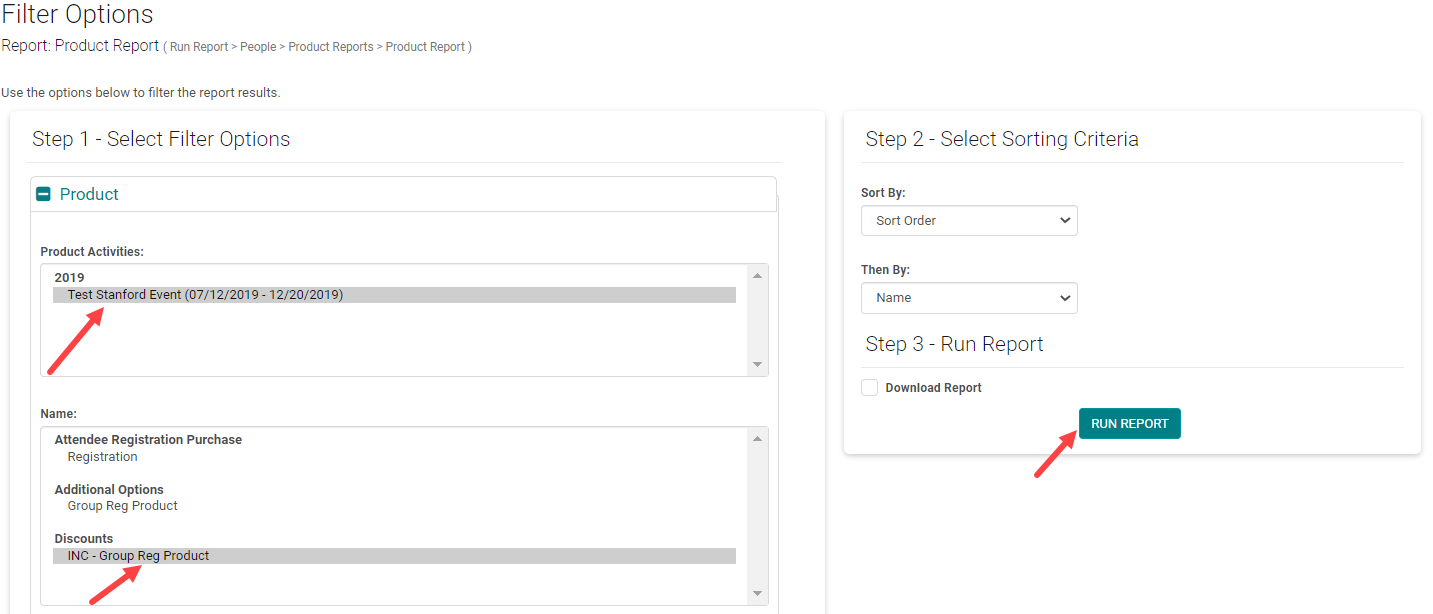1433x614 pixels.
Task: Click the Sort Order dropdown chevron
Action: point(1064,221)
